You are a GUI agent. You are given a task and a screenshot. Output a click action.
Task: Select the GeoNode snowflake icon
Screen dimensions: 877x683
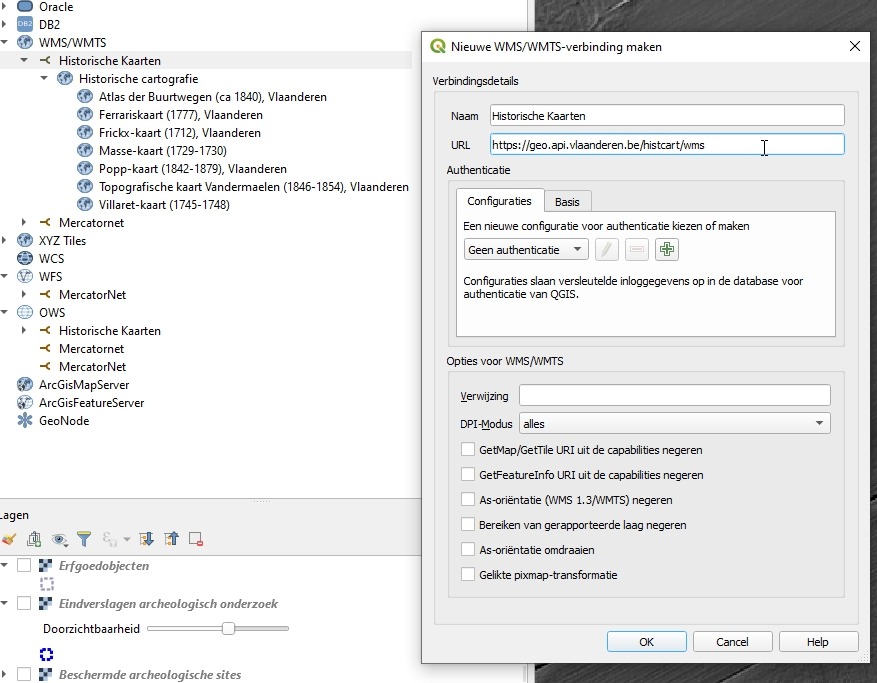click(25, 421)
